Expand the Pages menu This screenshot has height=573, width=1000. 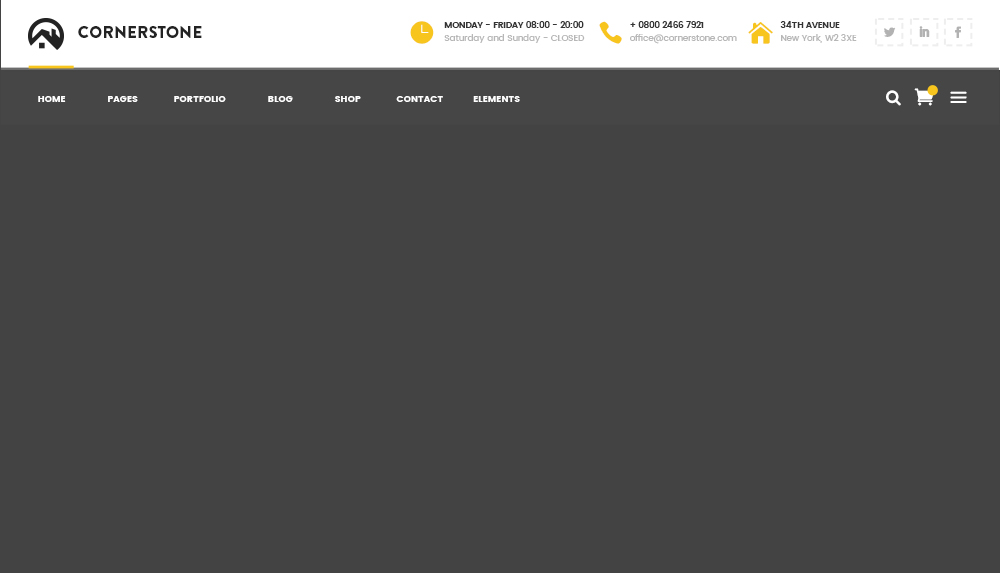[122, 99]
